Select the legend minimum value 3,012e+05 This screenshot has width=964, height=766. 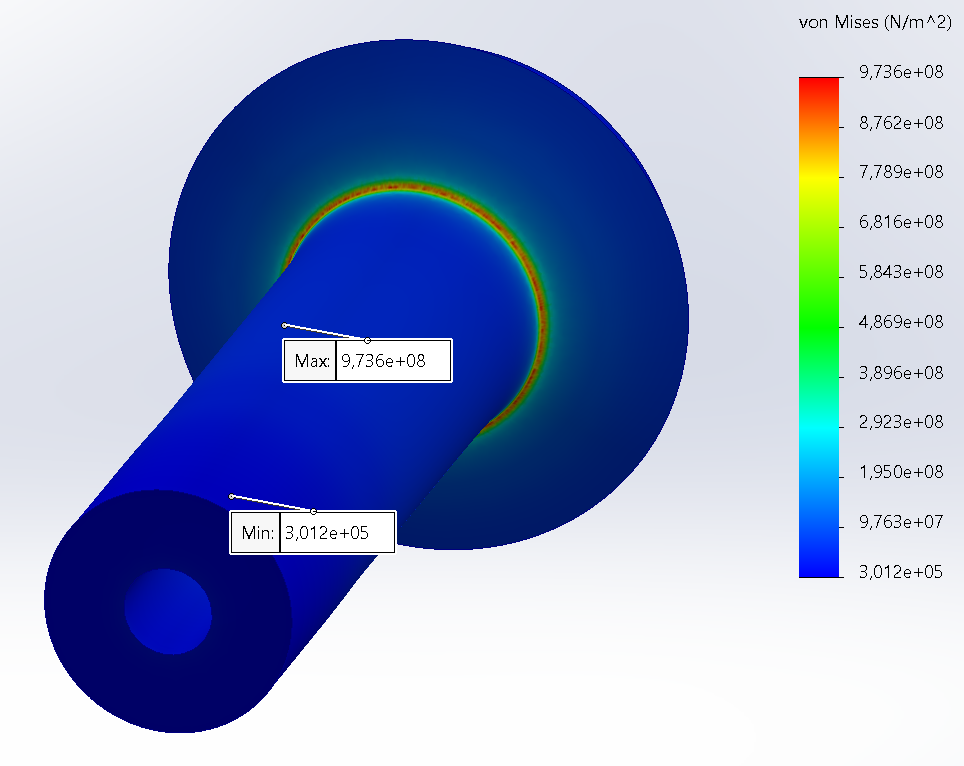tap(901, 572)
